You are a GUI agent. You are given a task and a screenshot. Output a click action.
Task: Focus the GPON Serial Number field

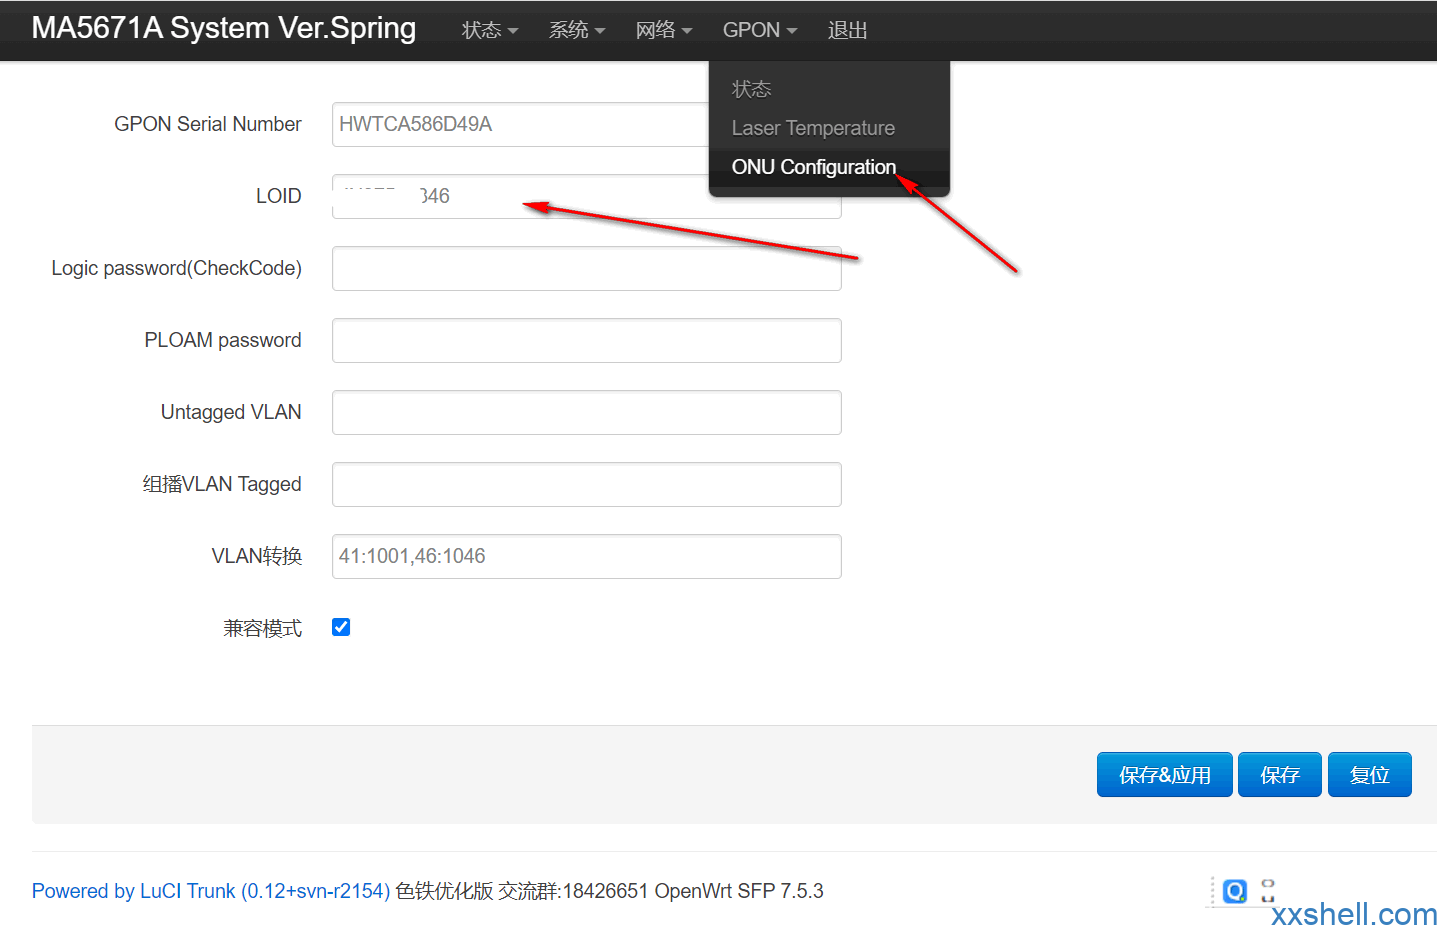(520, 124)
